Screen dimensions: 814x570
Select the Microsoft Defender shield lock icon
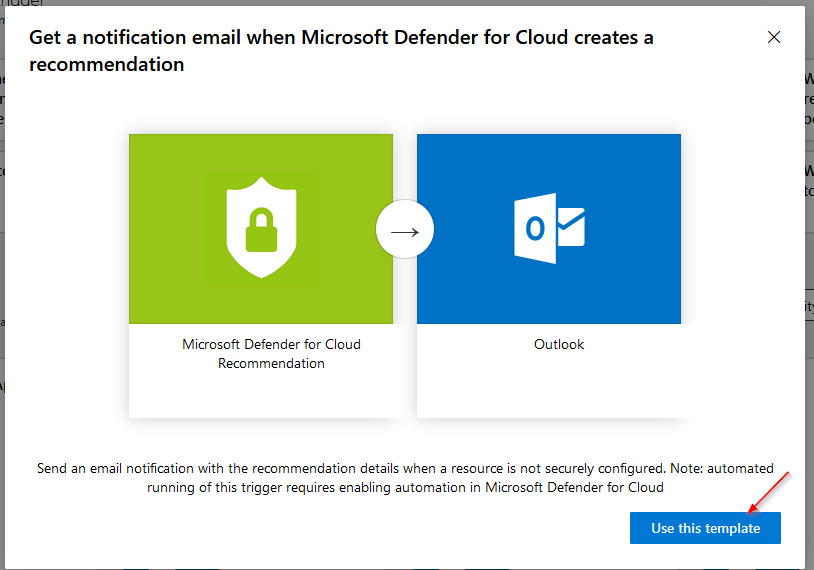click(x=261, y=227)
